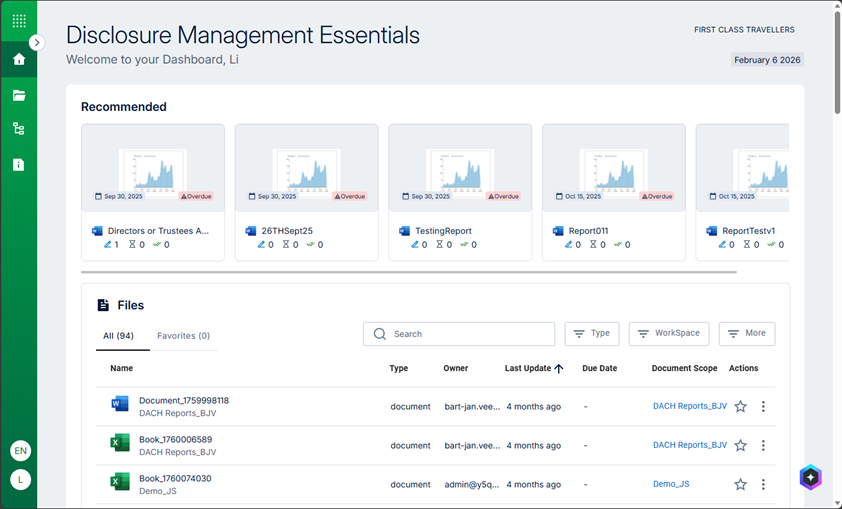Click the Sep 30, 2025 date on TestingReport card
The height and width of the screenshot is (509, 842).
(427, 197)
